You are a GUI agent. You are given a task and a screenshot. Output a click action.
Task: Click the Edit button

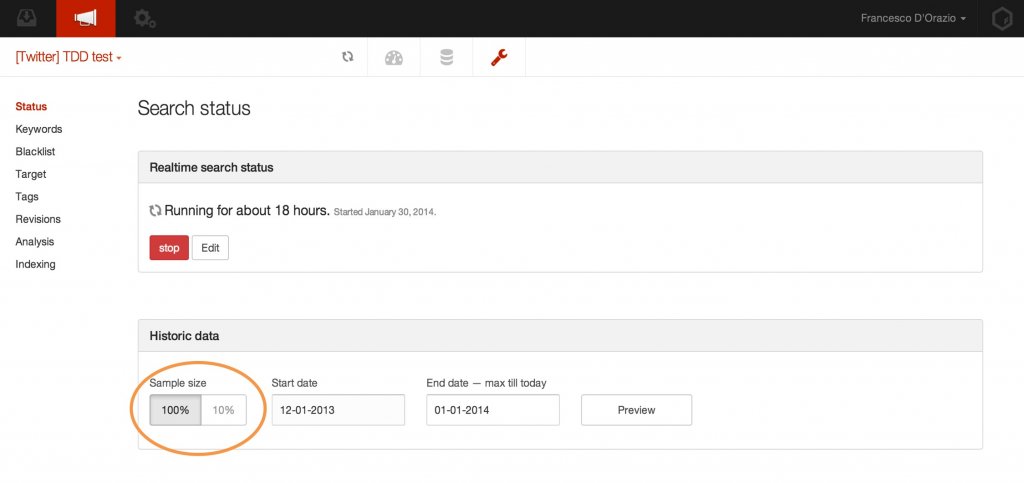(x=210, y=248)
